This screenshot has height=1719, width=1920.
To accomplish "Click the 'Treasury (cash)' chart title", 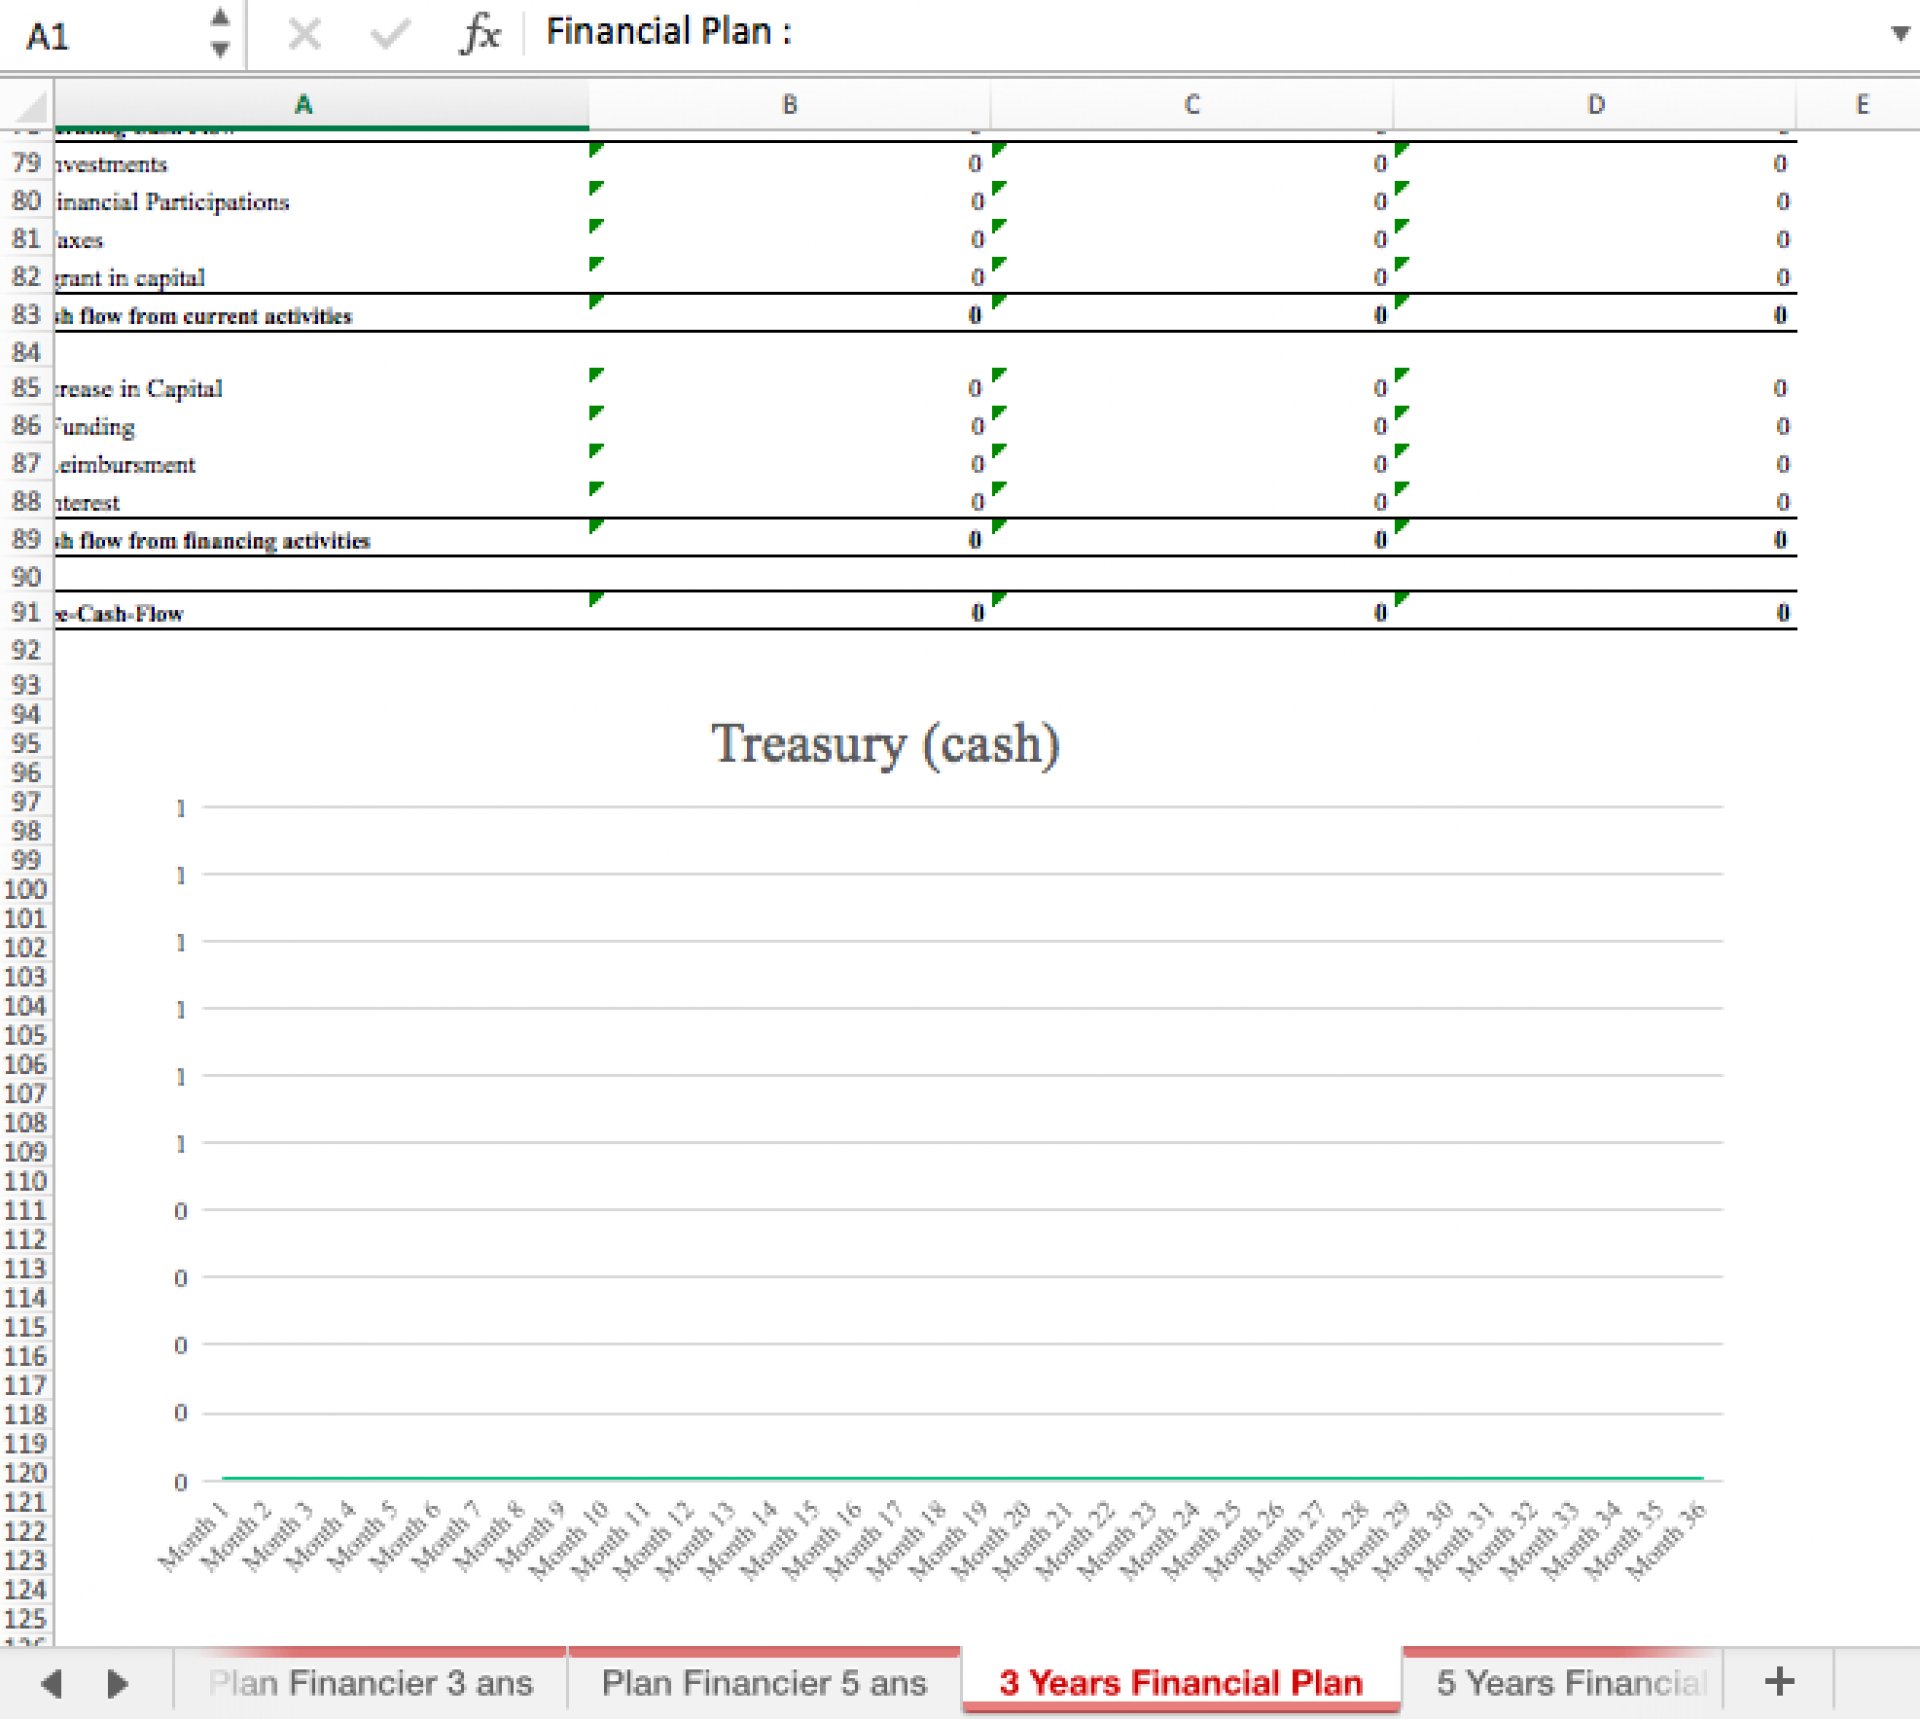I will [x=885, y=745].
